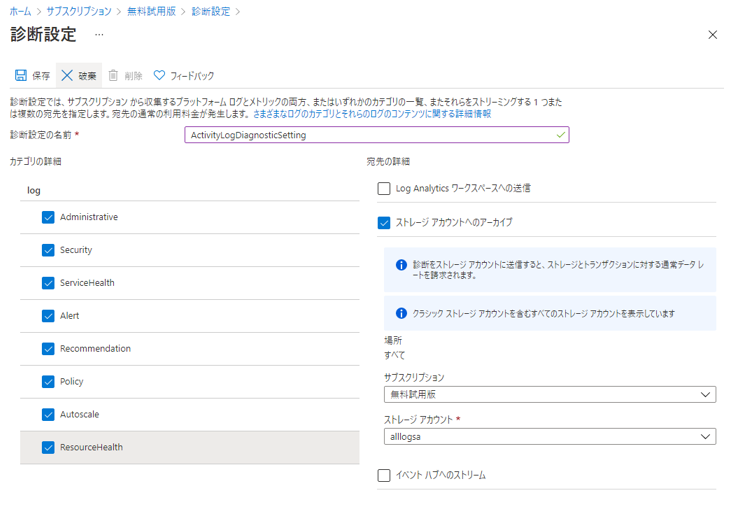Image resolution: width=736 pixels, height=513 pixels.
Task: Uncheck the Security log category
Action: click(48, 250)
